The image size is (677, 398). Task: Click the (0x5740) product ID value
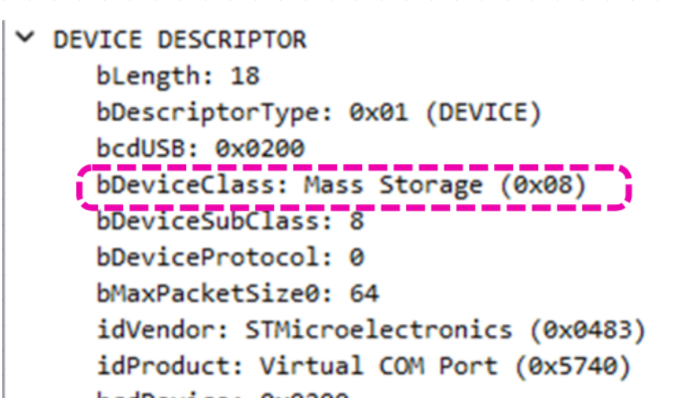tap(573, 366)
